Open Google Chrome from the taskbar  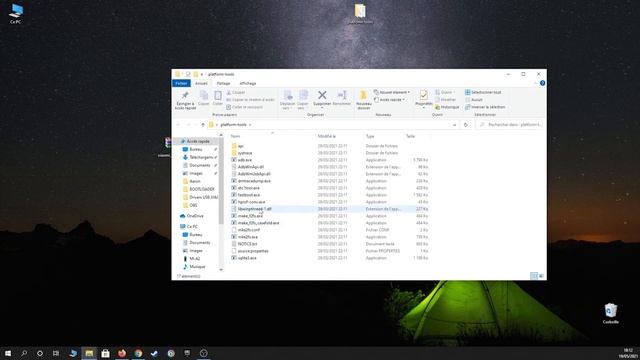138,353
